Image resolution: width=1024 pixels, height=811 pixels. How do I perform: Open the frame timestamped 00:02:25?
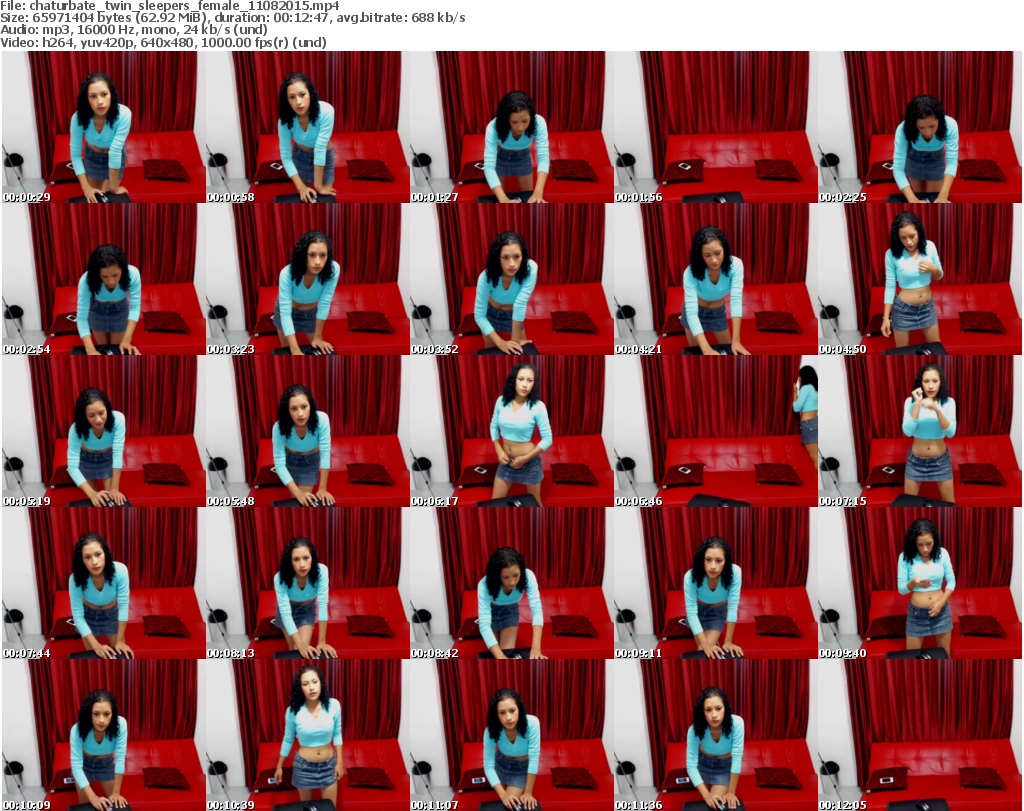coord(920,127)
